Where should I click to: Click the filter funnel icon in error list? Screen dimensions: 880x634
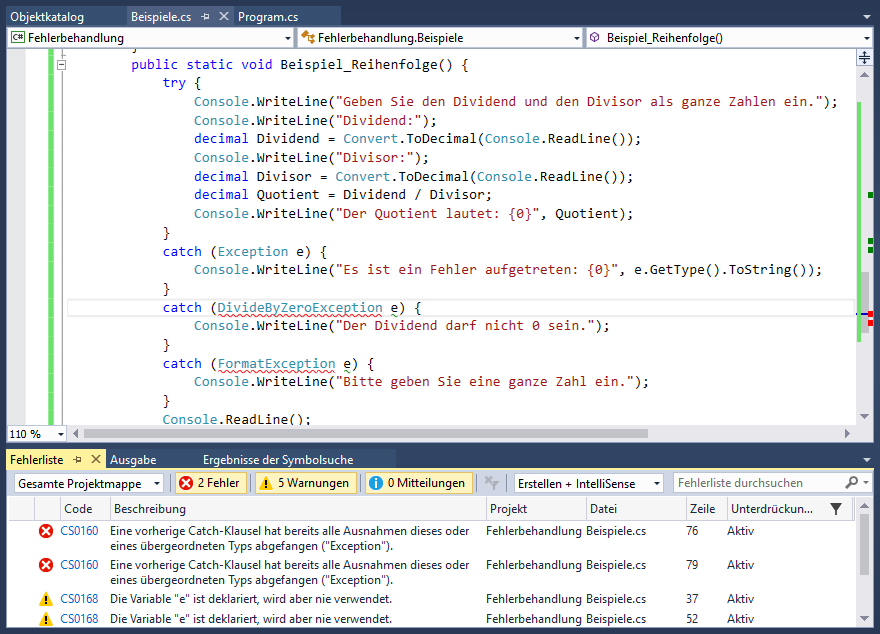(x=836, y=509)
